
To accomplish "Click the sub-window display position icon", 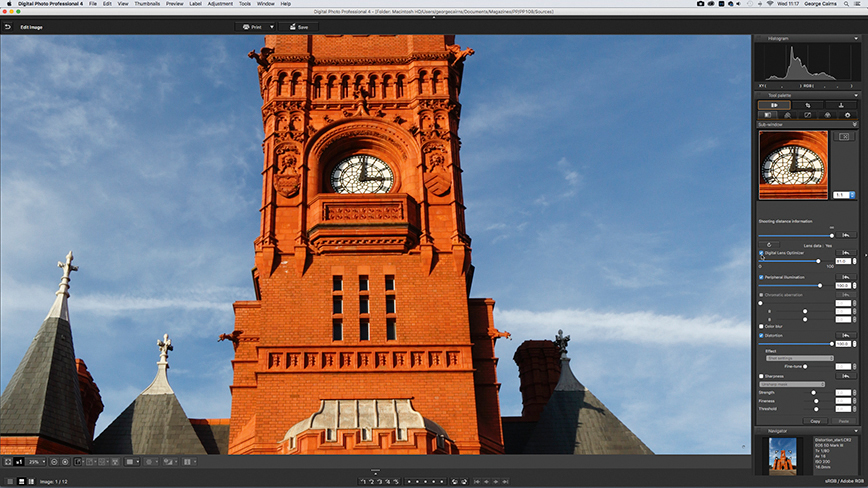I will (844, 136).
